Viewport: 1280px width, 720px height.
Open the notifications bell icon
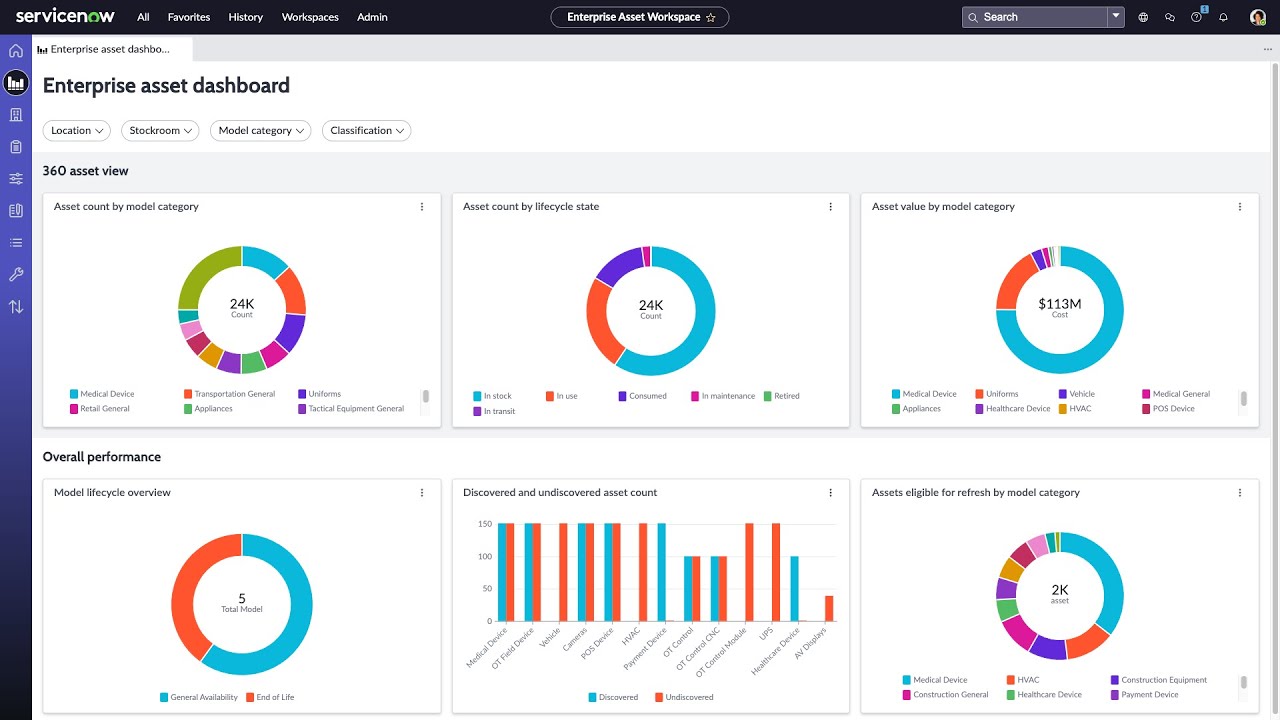1223,17
